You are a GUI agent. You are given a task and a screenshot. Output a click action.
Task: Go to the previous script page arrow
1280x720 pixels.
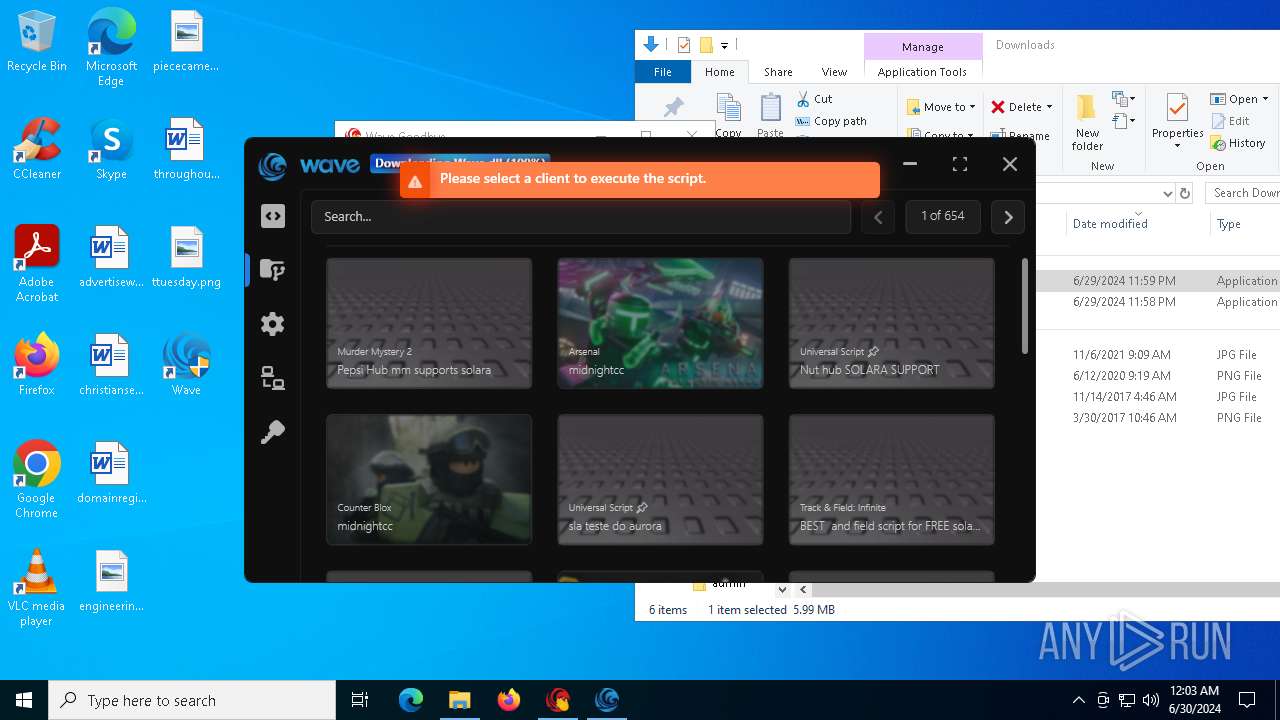click(878, 216)
